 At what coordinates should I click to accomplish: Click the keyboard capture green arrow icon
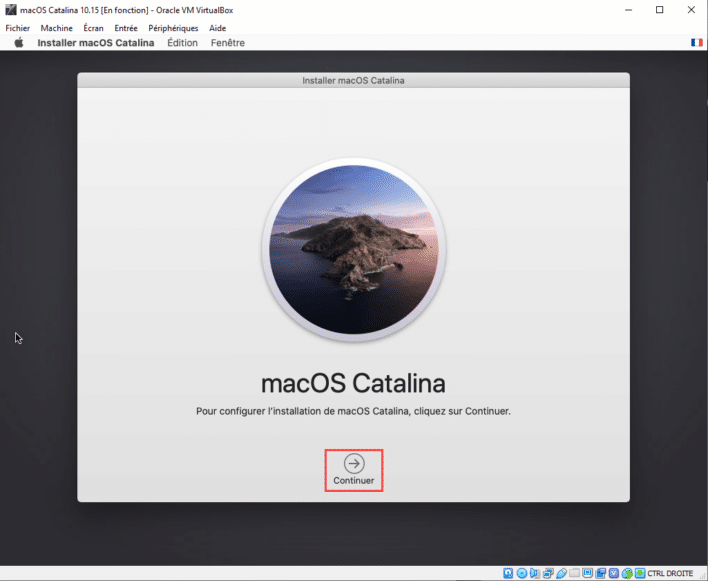640,573
